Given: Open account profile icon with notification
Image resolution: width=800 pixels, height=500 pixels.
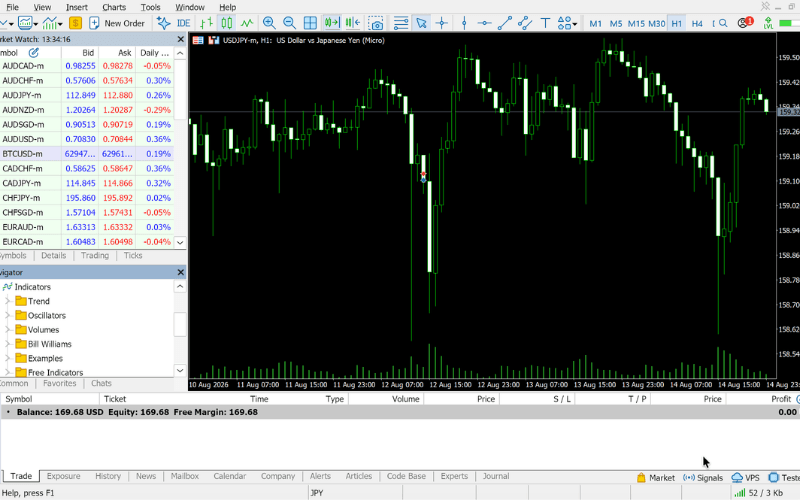Looking at the screenshot, I should 745,22.
